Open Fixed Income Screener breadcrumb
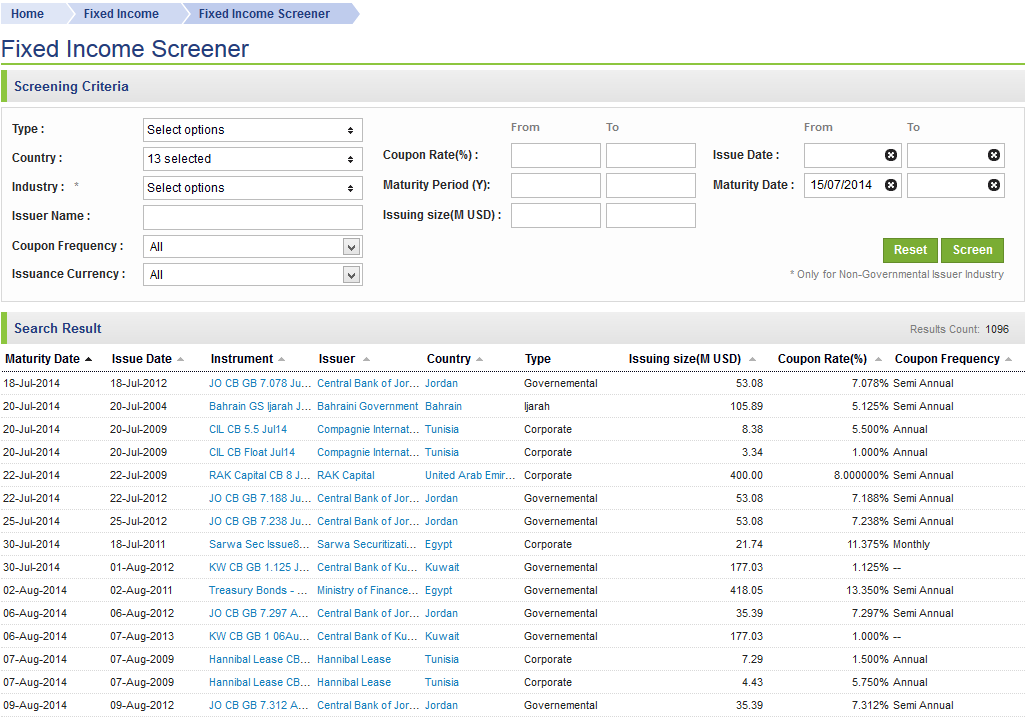Image resolution: width=1025 pixels, height=723 pixels. [x=264, y=14]
